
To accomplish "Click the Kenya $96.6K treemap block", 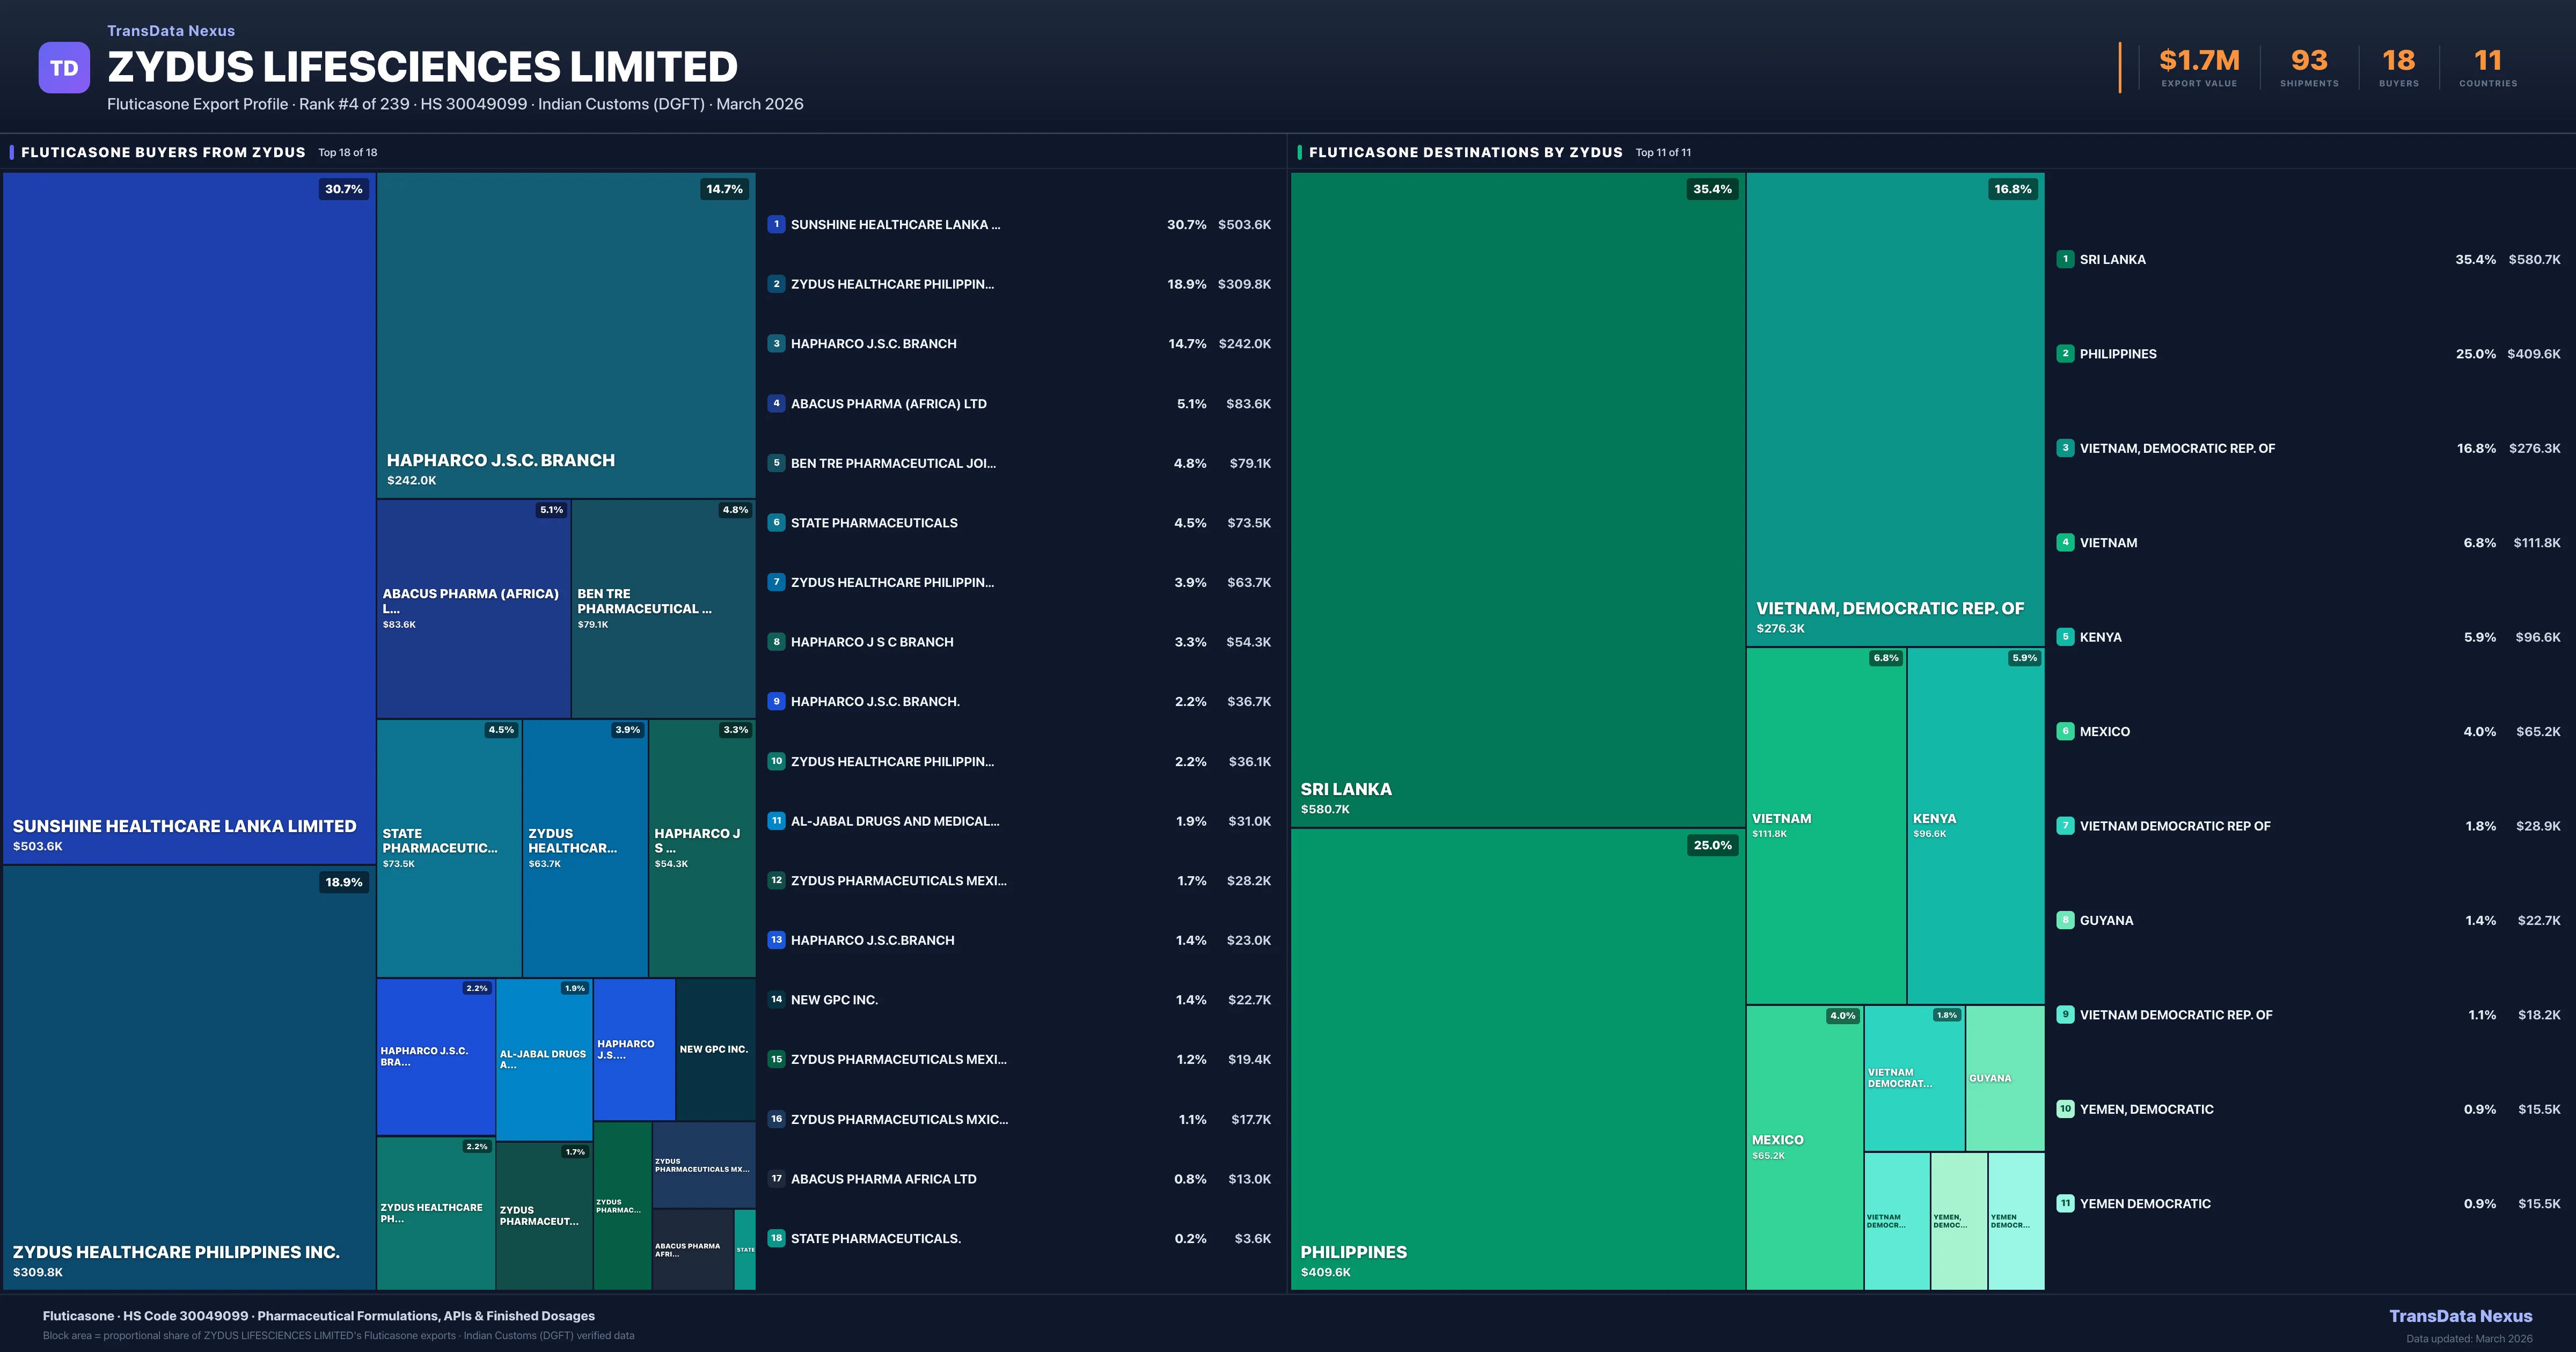I will 1975,825.
